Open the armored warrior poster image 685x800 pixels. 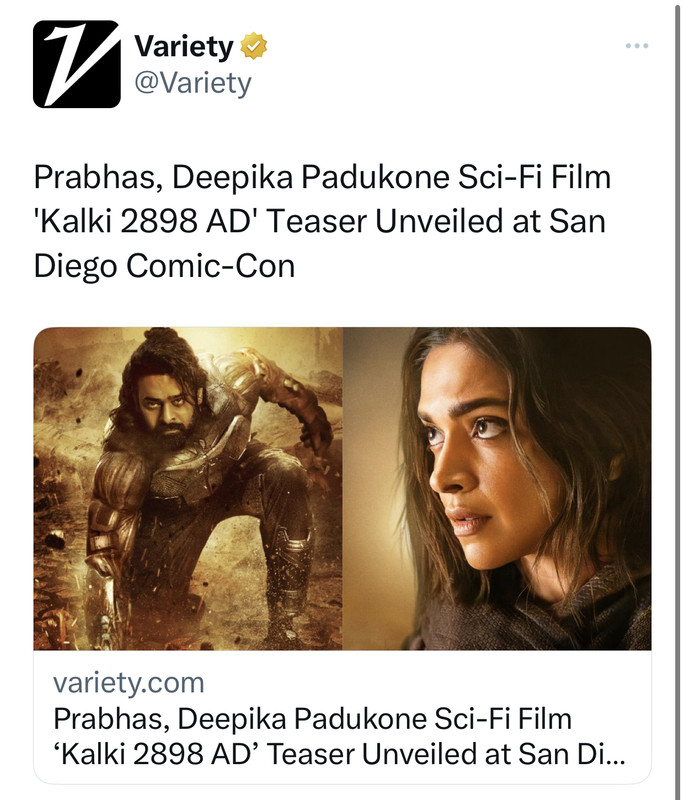tap(188, 488)
